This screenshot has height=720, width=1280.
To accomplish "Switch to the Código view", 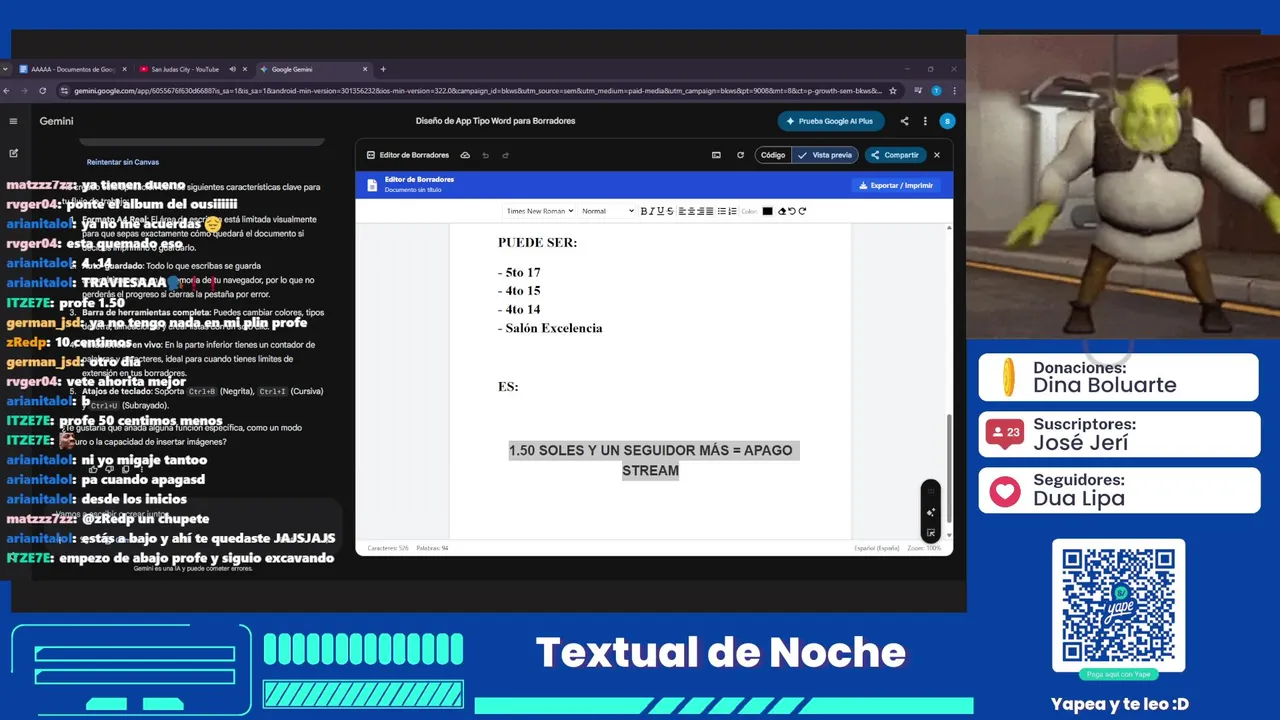I will pyautogui.click(x=773, y=155).
